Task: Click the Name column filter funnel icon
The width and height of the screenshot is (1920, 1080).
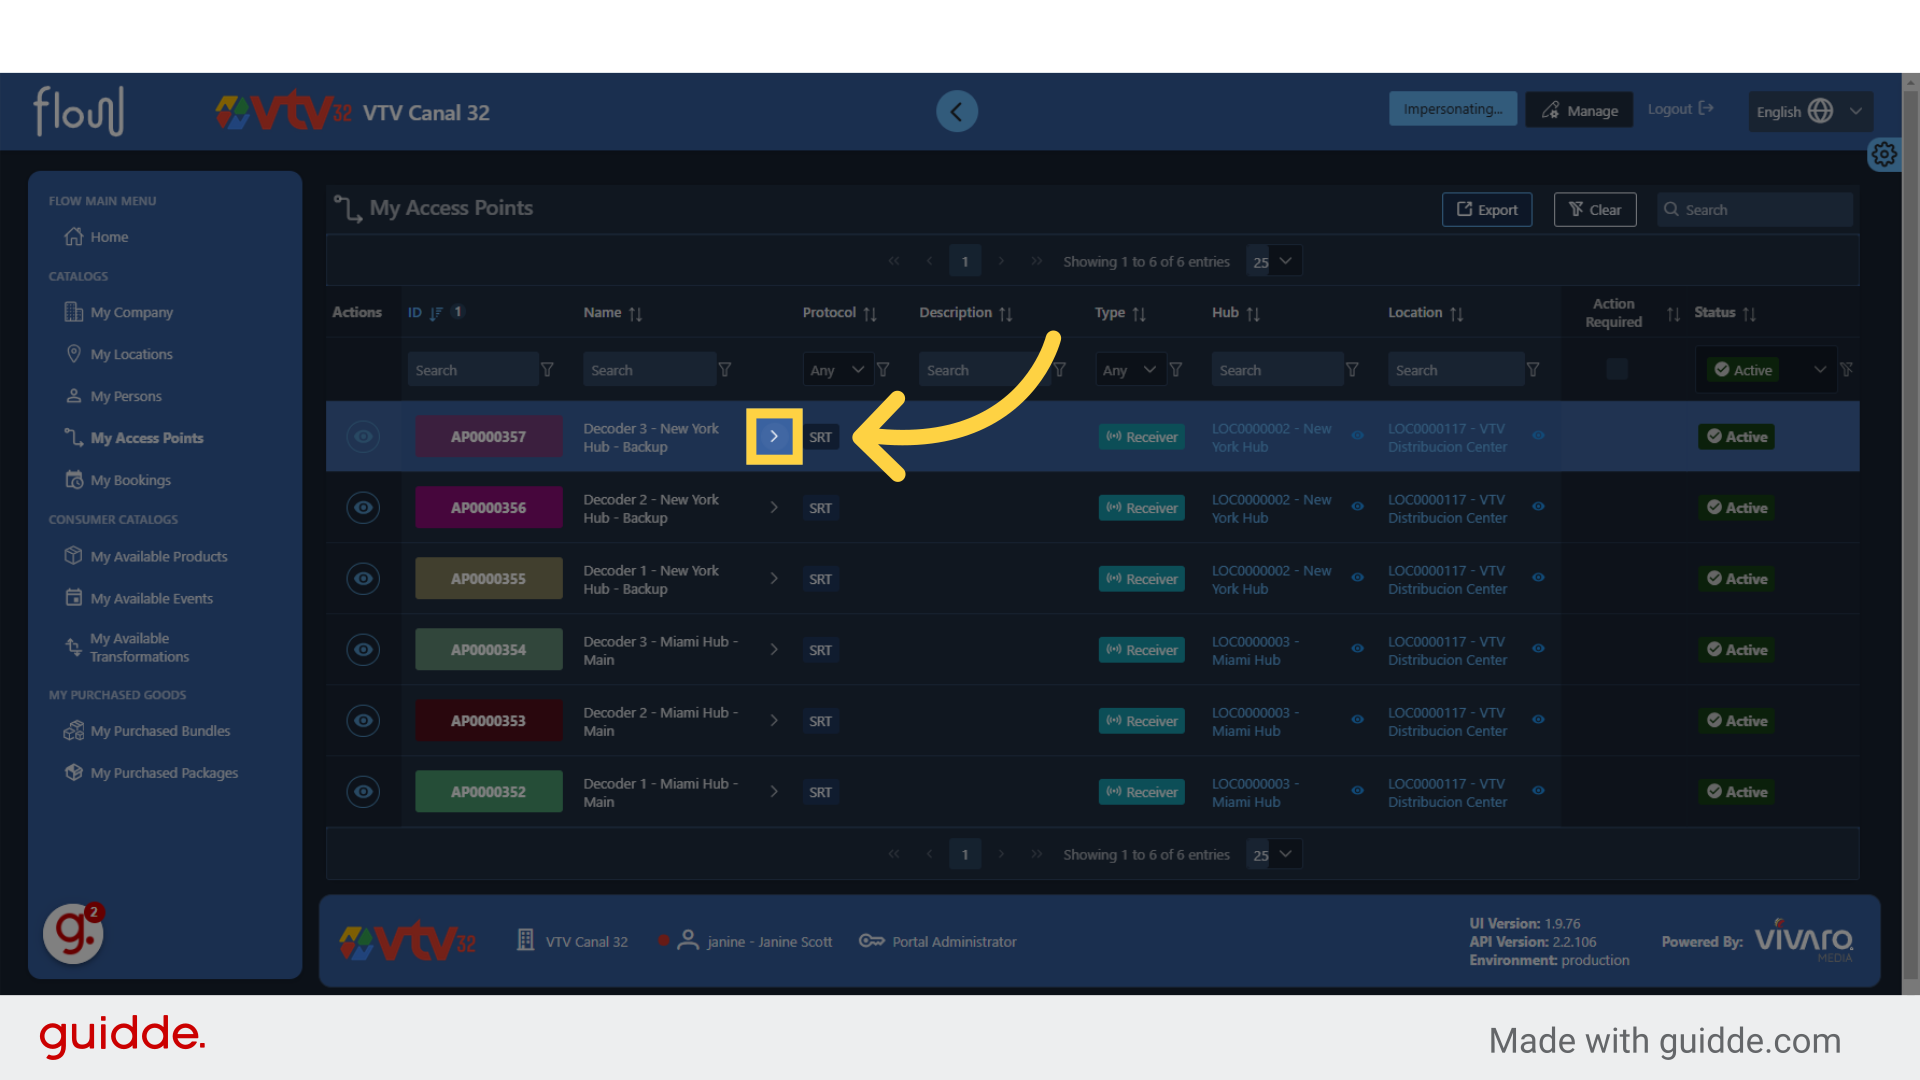Action: pyautogui.click(x=725, y=370)
